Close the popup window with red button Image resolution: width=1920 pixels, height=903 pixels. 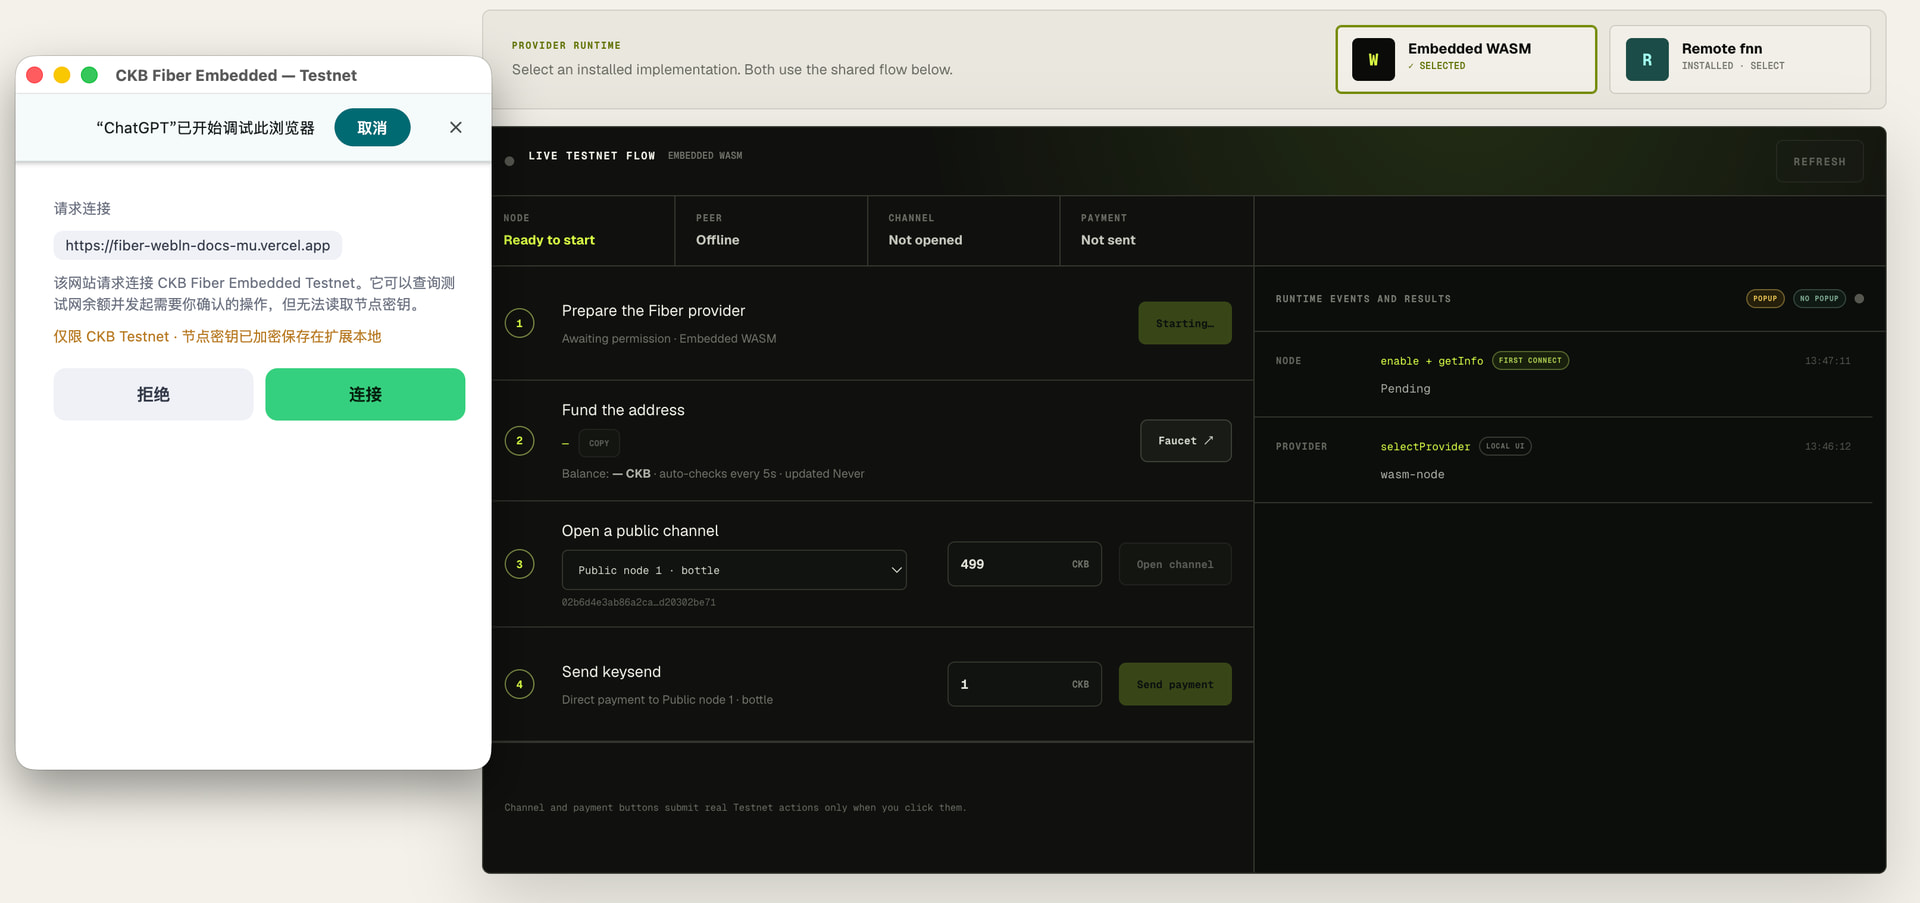pos(34,75)
